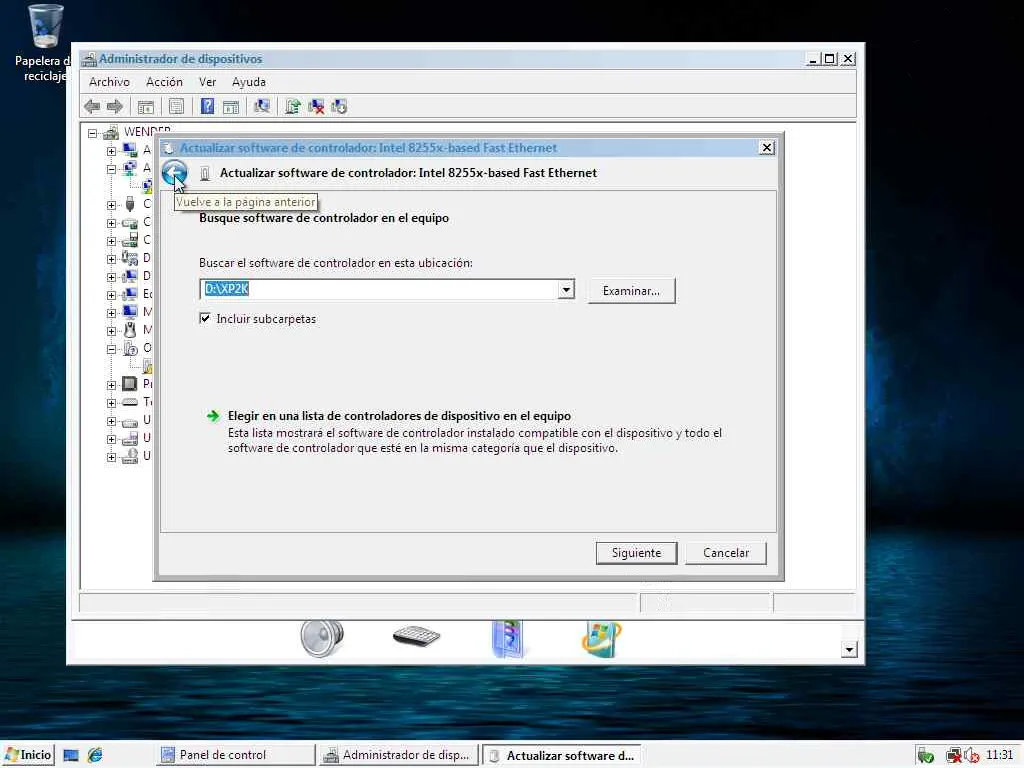
Task: Expand the plug-icon category tree node
Action: [x=111, y=205]
